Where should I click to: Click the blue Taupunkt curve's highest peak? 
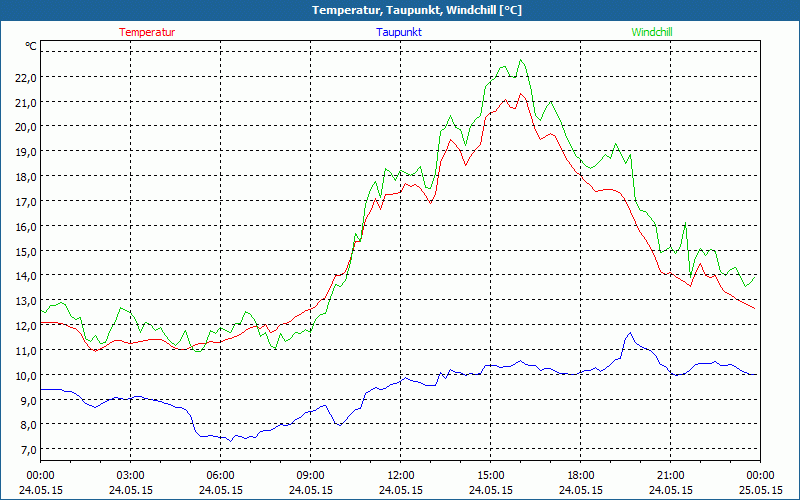(630, 333)
